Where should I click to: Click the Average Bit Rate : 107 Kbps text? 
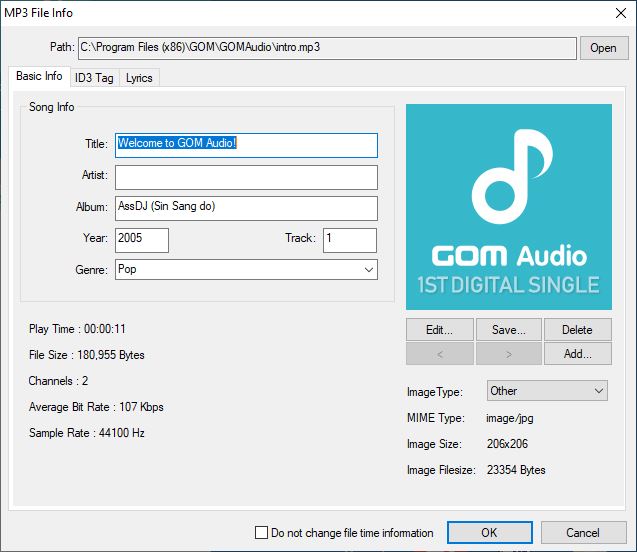(x=96, y=407)
